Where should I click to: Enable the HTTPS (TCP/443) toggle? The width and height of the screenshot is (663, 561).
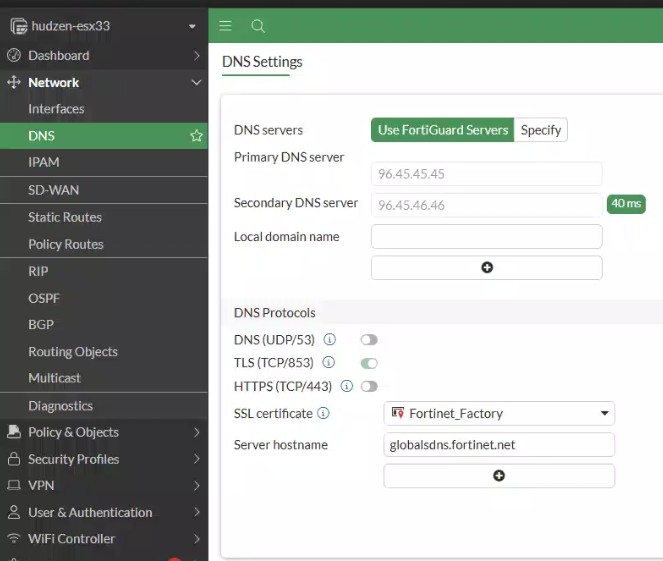pyautogui.click(x=369, y=386)
